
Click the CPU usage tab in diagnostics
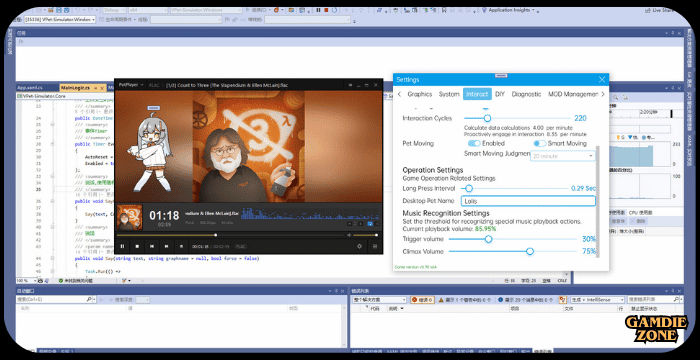[x=641, y=213]
